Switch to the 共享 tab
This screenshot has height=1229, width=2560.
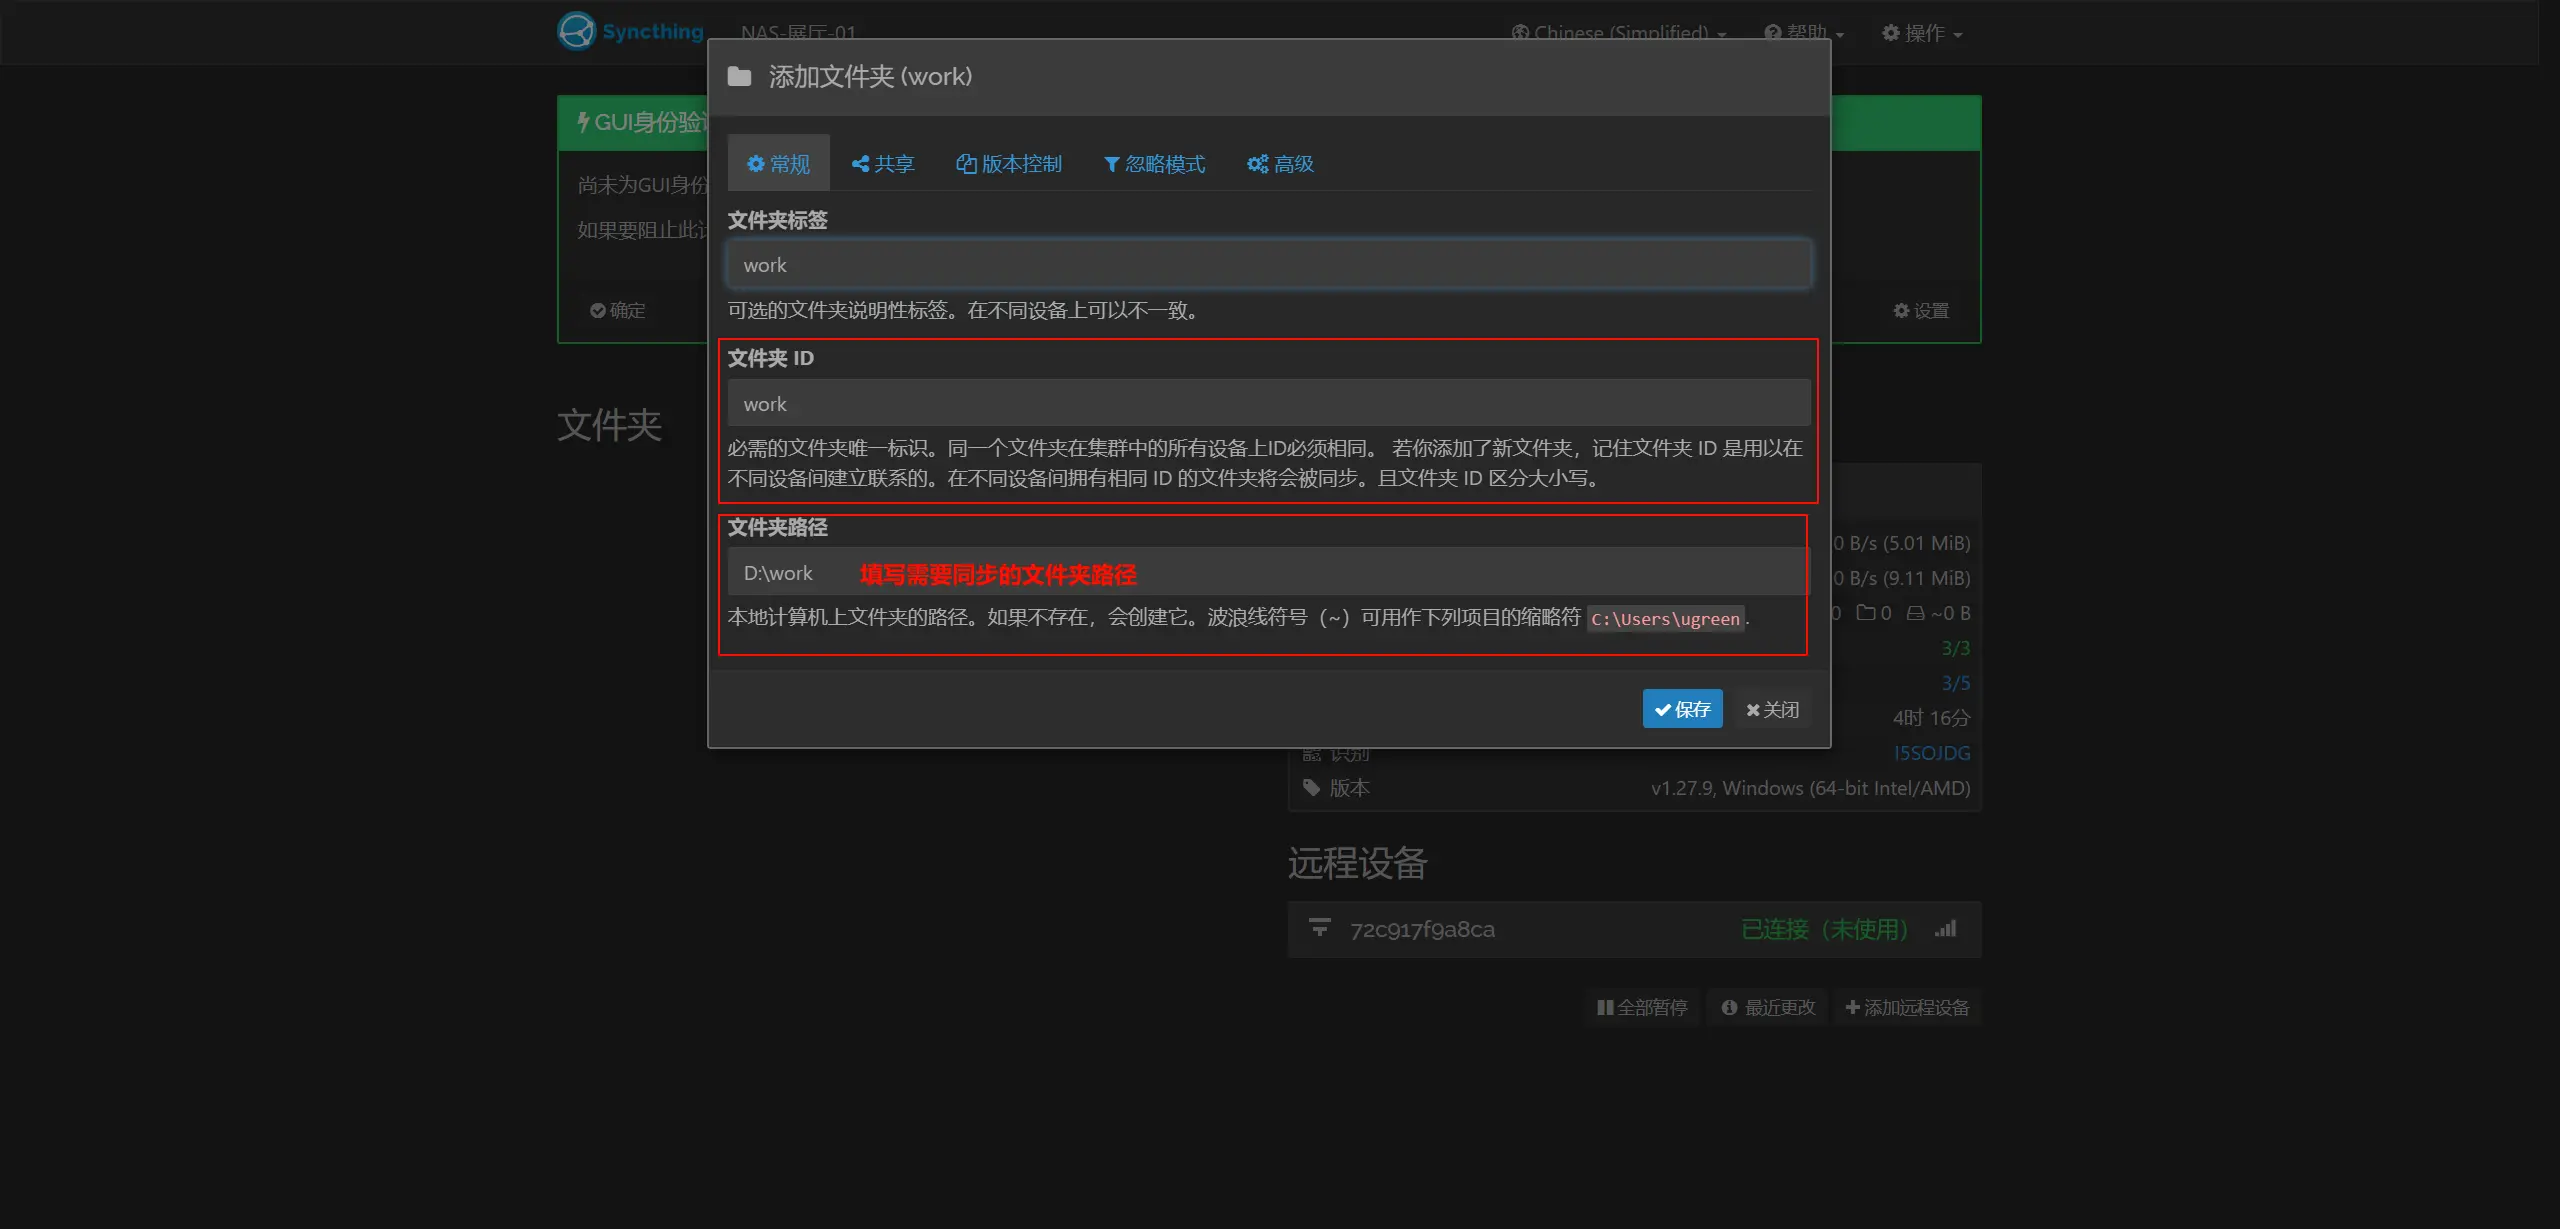tap(883, 163)
